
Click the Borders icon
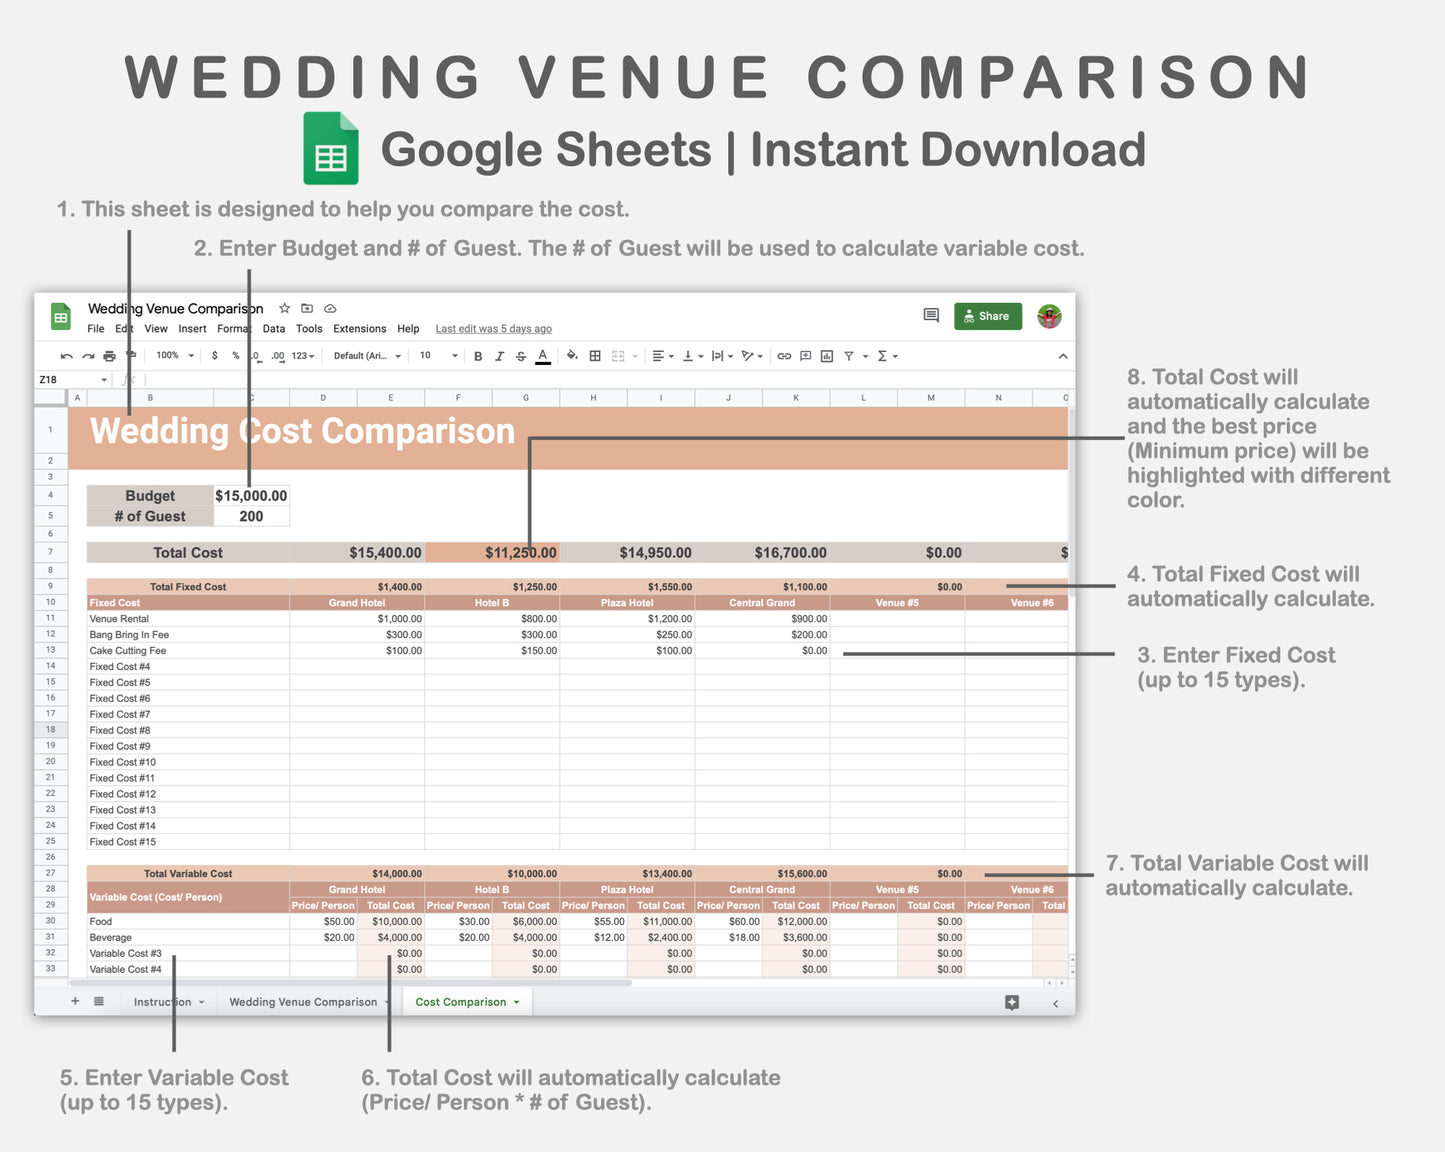pos(595,356)
